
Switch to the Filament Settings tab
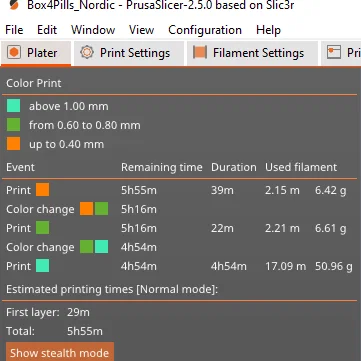point(252,53)
